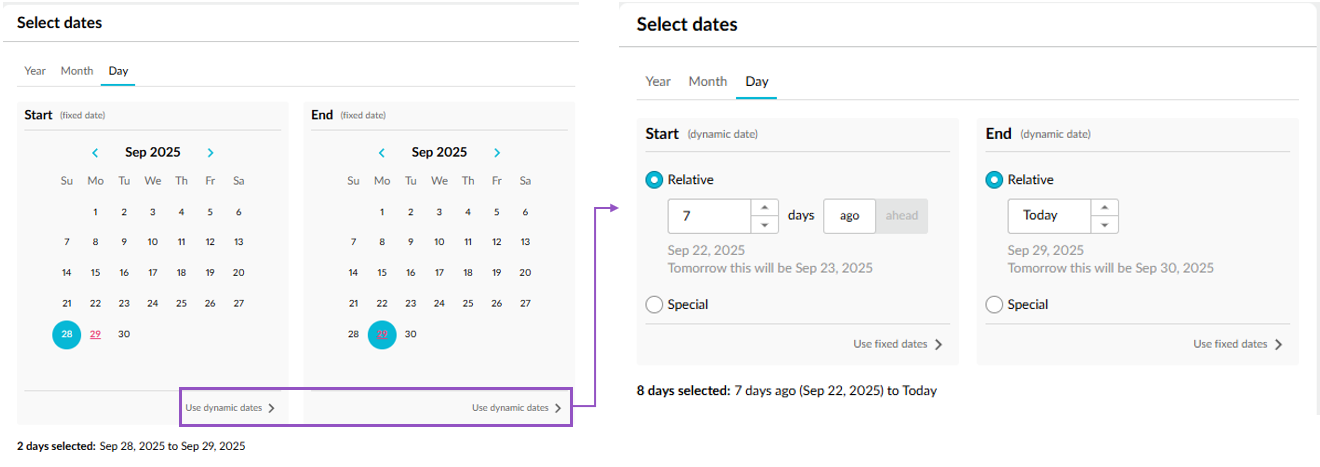Select the Special option under End

pyautogui.click(x=994, y=305)
